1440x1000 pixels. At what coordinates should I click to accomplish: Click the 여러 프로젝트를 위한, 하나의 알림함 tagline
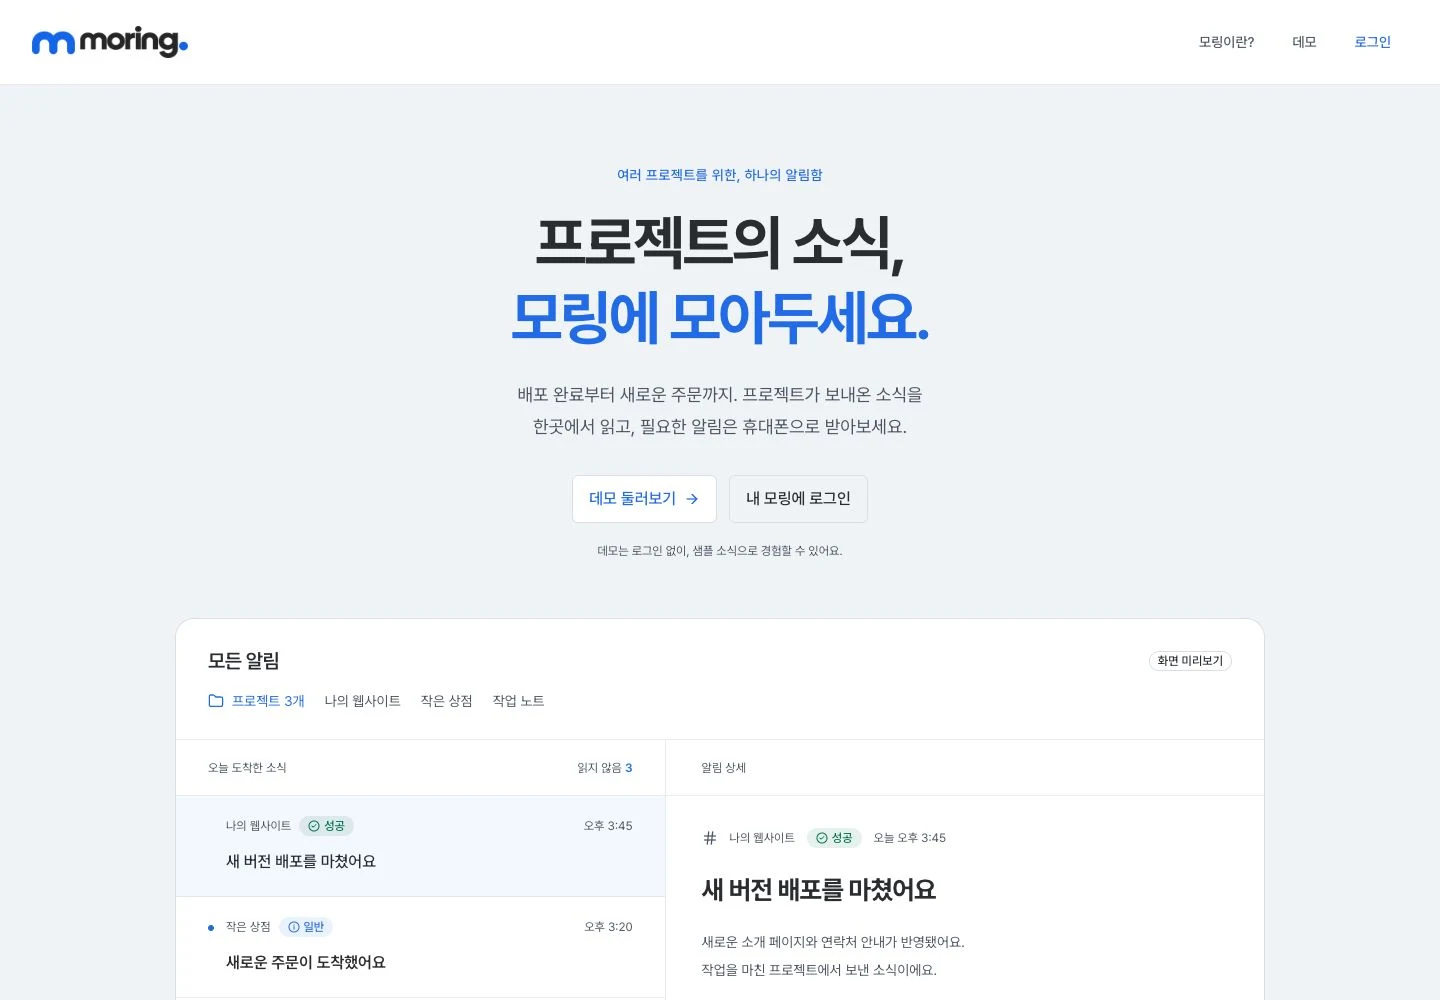click(x=720, y=175)
